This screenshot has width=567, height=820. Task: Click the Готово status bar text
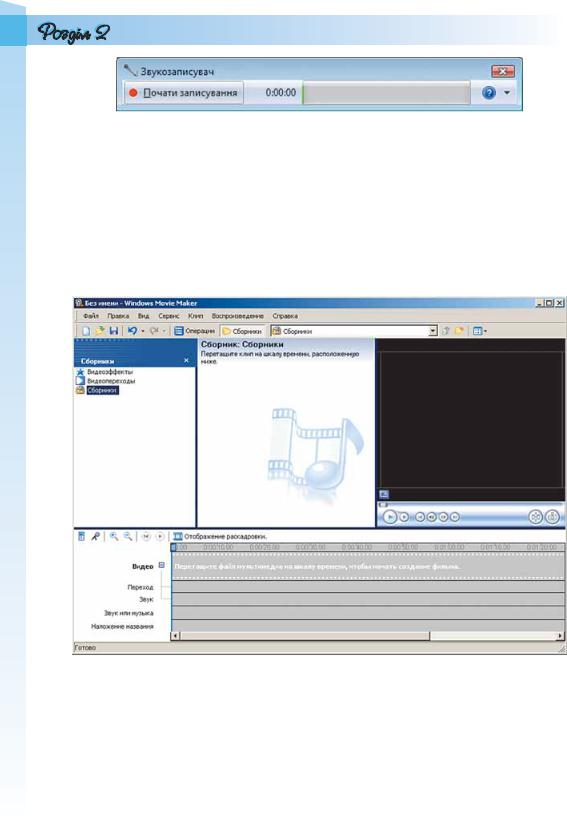coord(85,647)
